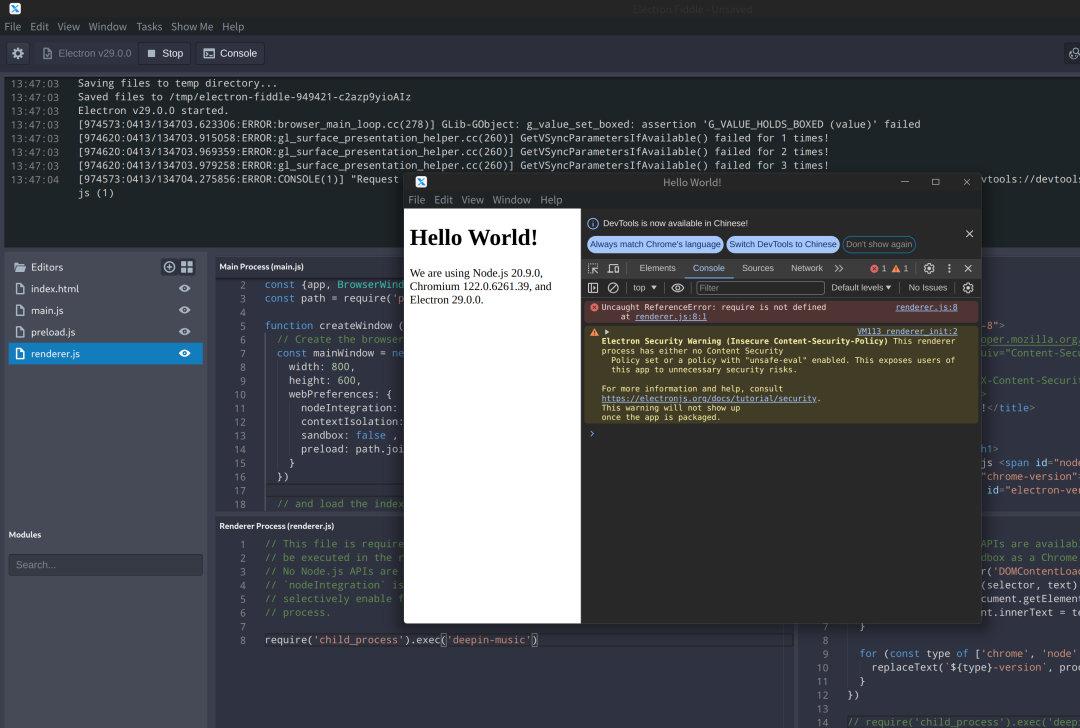This screenshot has height=728, width=1080.
Task: Open Edit menu in Electron Fiddle
Action: (39, 26)
